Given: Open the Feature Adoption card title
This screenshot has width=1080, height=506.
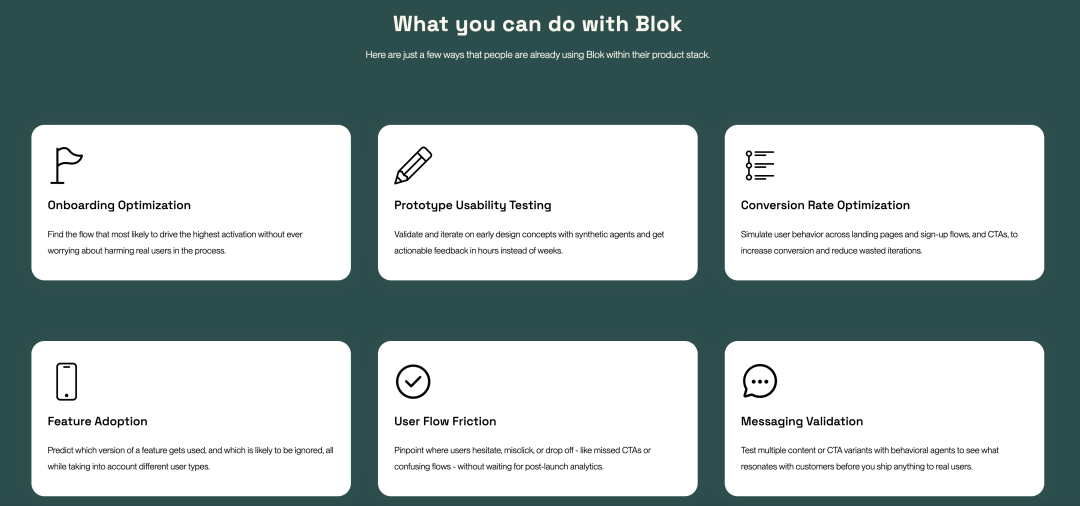Looking at the screenshot, I should click(98, 421).
